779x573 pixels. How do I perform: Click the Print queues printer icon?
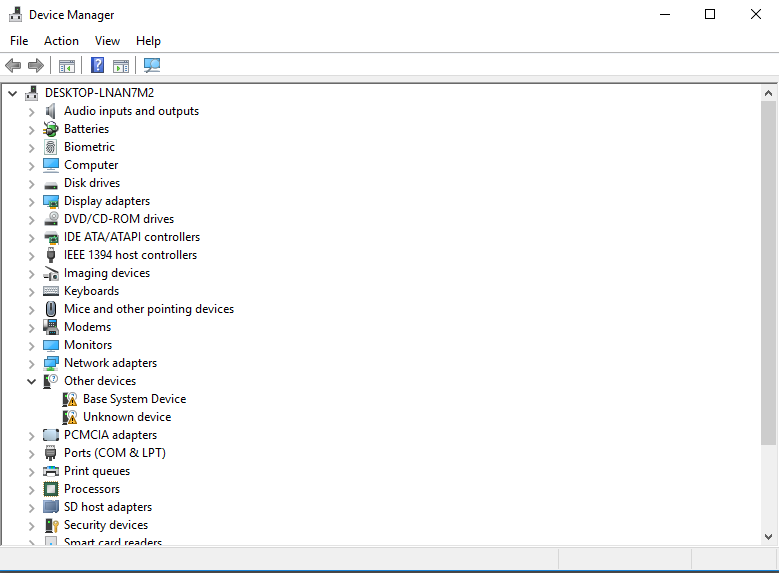pos(51,471)
